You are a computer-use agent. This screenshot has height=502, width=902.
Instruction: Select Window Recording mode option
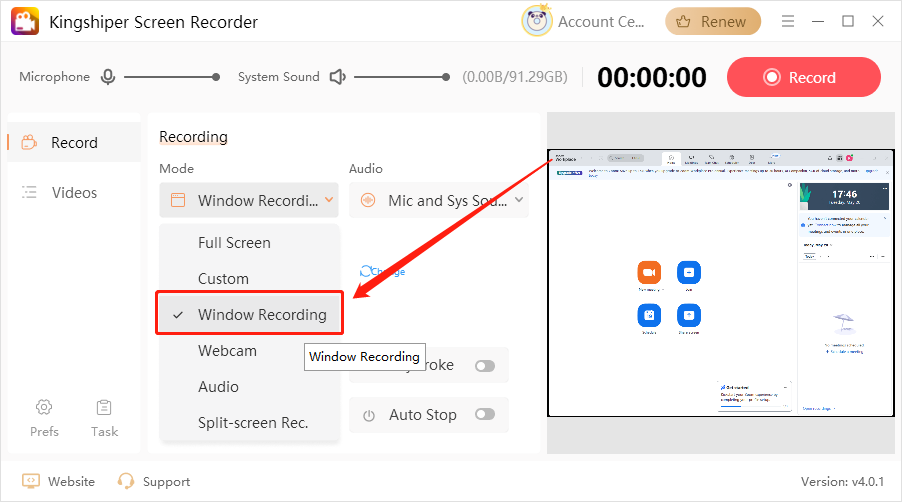click(249, 315)
